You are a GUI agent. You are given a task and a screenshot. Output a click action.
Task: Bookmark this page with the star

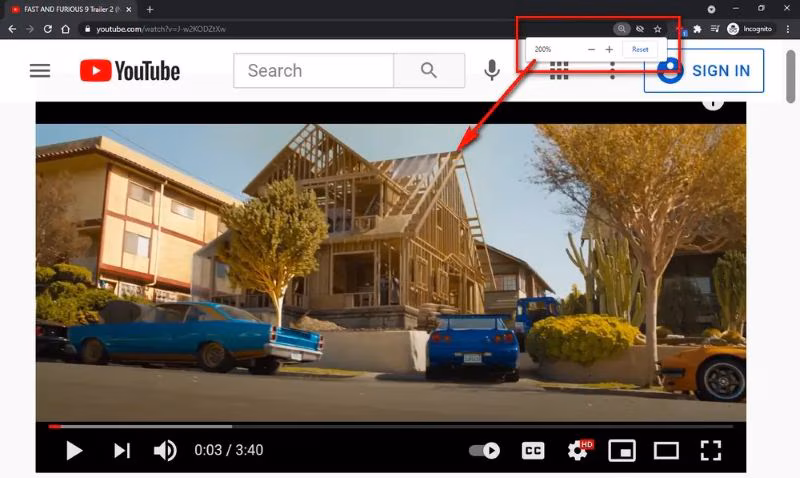(x=658, y=29)
